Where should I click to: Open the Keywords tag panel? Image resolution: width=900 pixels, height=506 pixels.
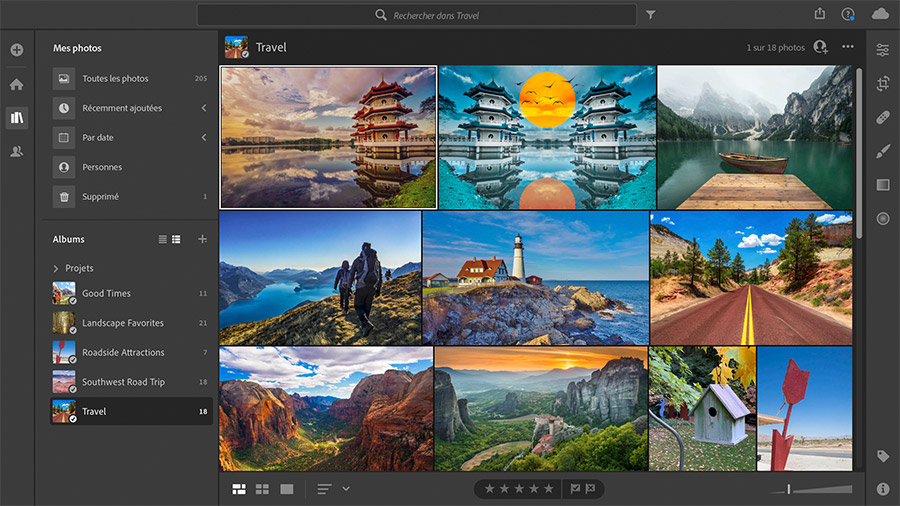pos(882,456)
